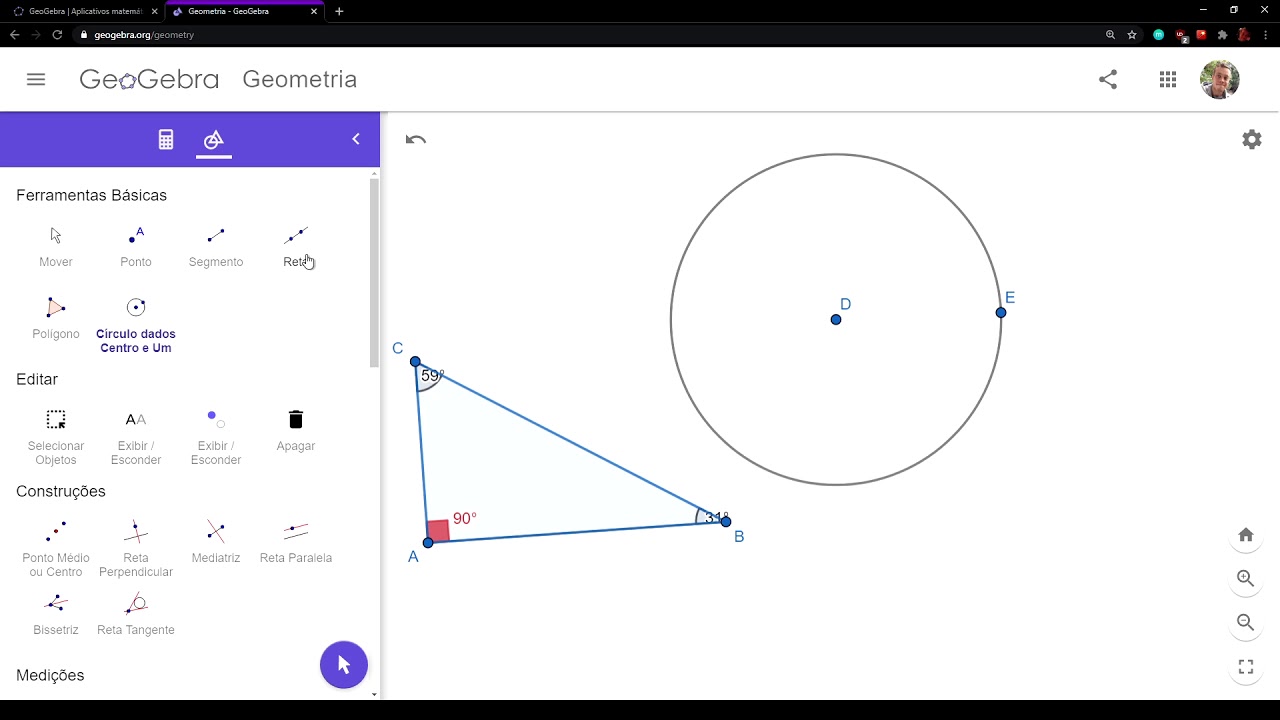
Task: Select the Polígono tool
Action: (x=56, y=318)
